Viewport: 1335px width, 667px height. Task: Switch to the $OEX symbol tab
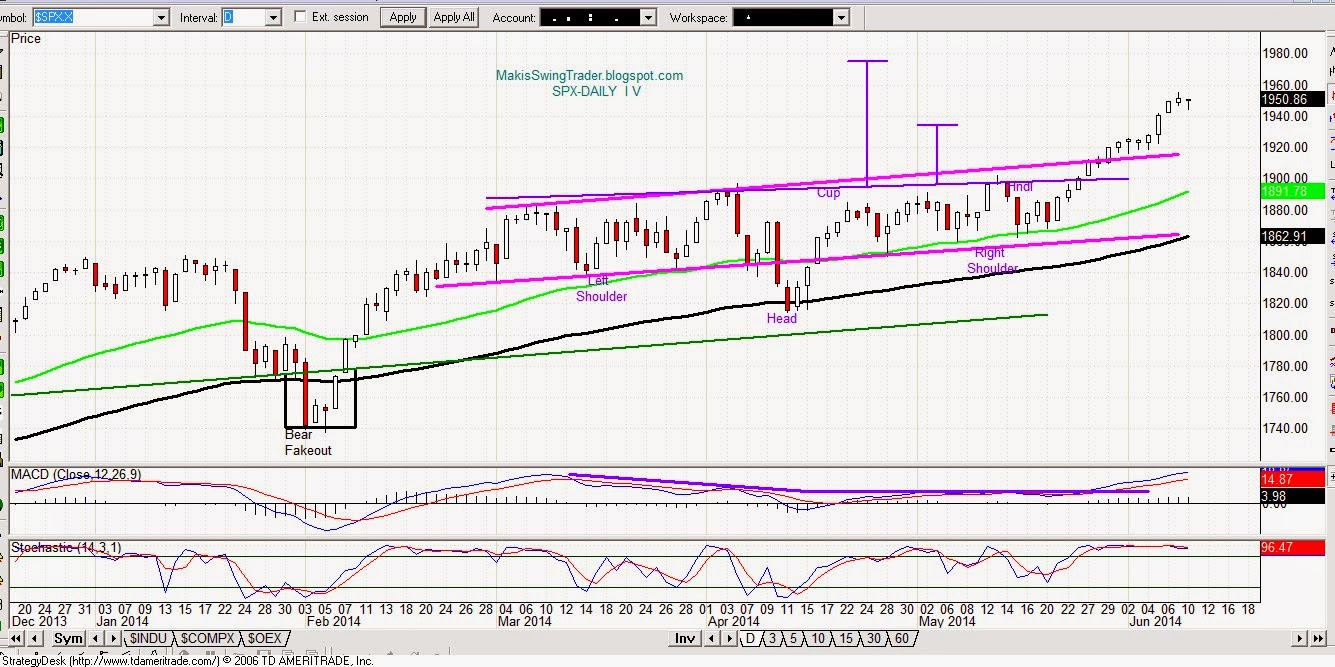point(264,638)
